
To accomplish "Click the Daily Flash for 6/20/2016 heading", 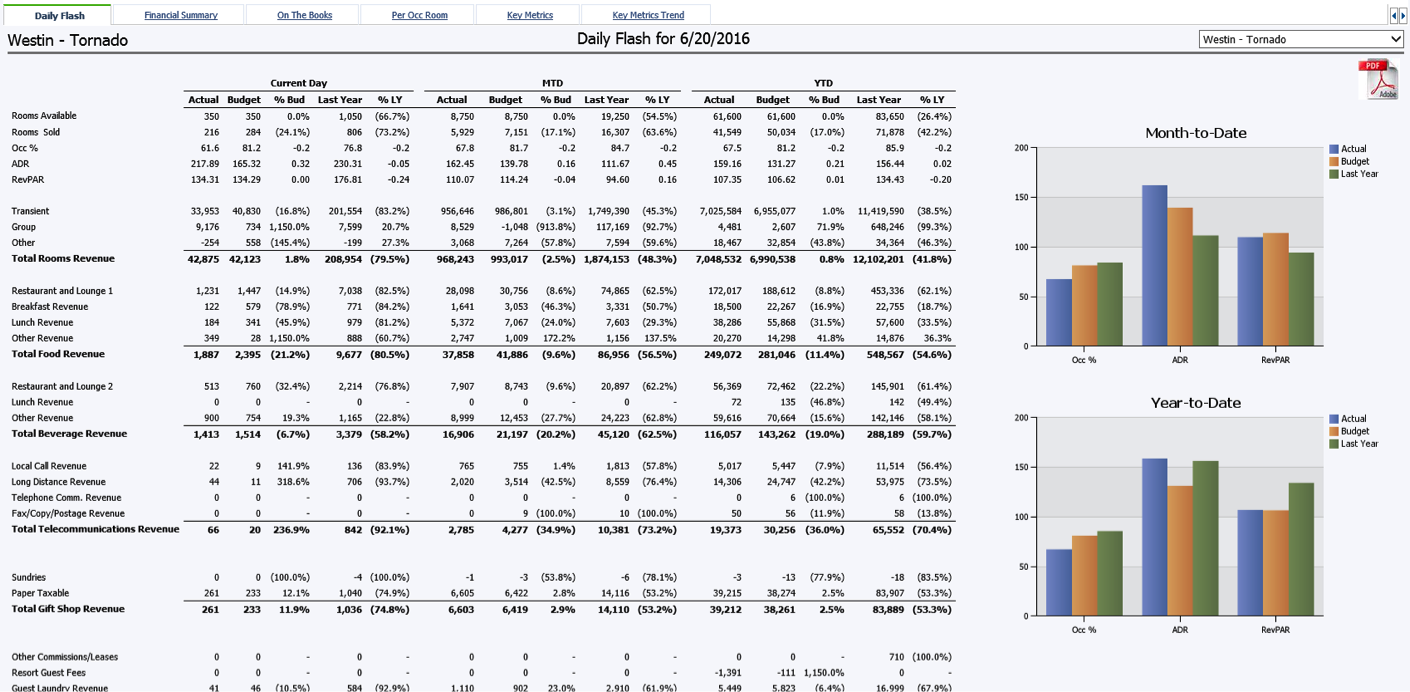I will tap(663, 39).
